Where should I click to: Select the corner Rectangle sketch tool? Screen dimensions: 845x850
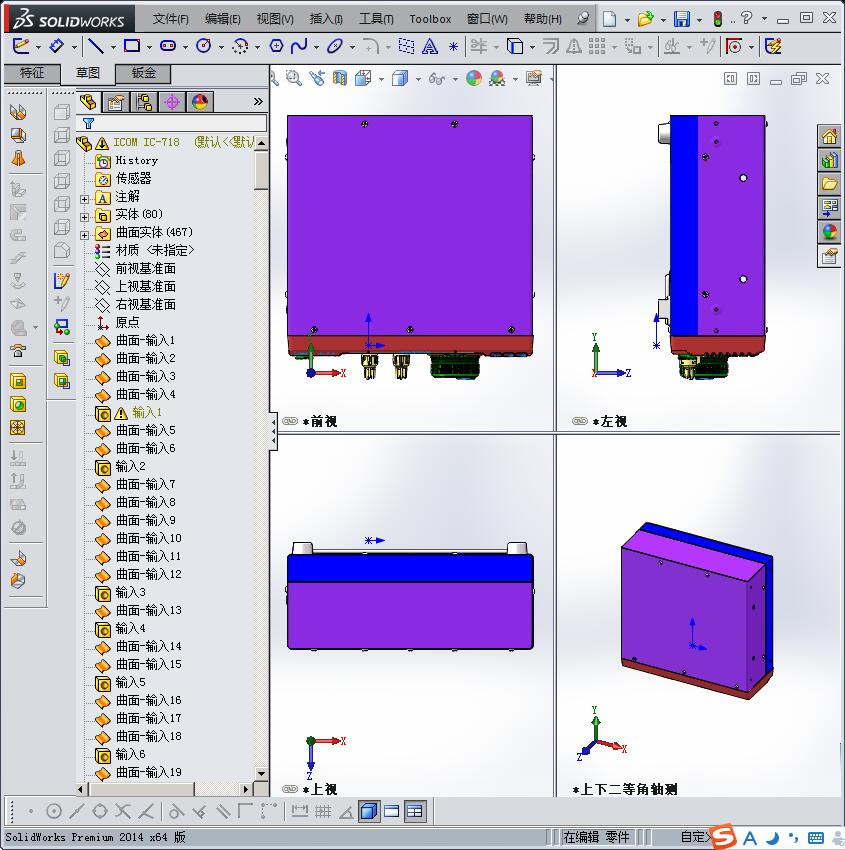(132, 47)
